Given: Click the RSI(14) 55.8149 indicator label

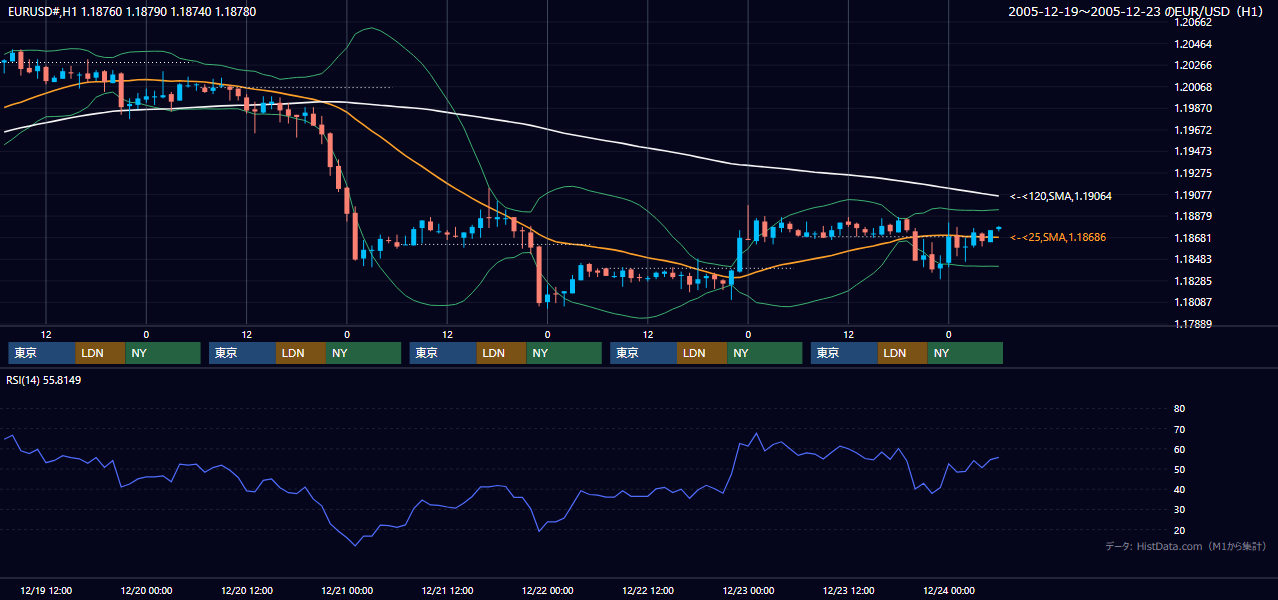Looking at the screenshot, I should click(x=44, y=380).
